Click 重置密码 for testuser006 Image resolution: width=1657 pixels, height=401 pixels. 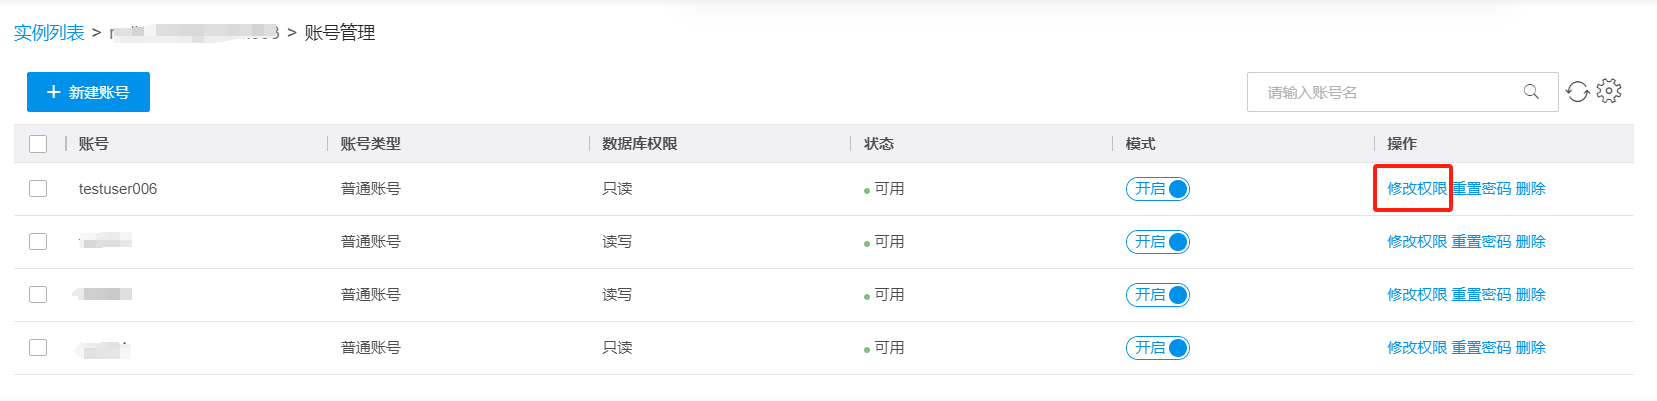[x=1481, y=189]
